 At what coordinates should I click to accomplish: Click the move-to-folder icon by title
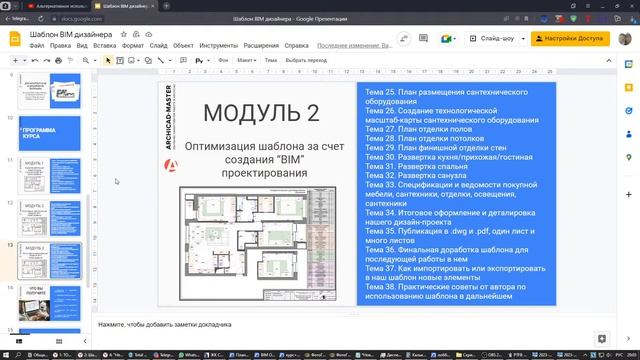(x=136, y=34)
